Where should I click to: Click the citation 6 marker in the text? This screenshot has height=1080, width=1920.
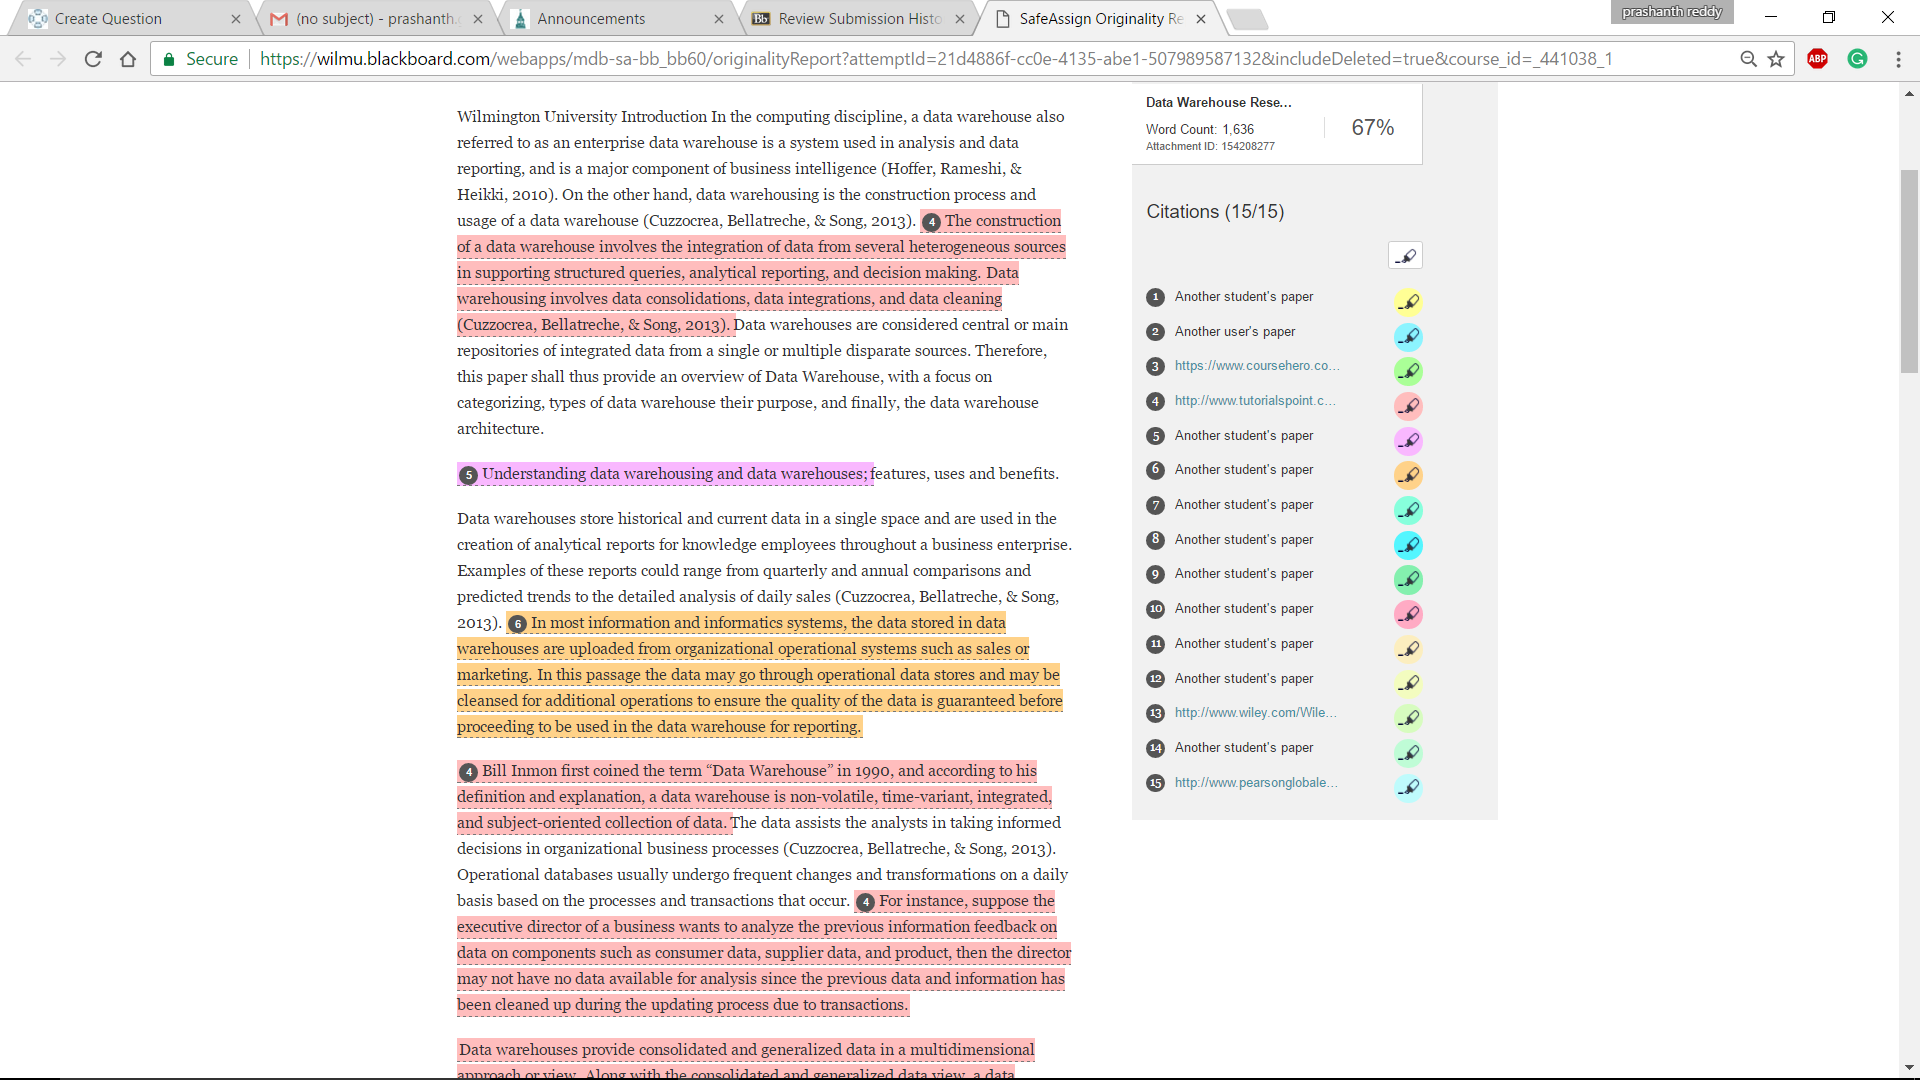pos(517,624)
